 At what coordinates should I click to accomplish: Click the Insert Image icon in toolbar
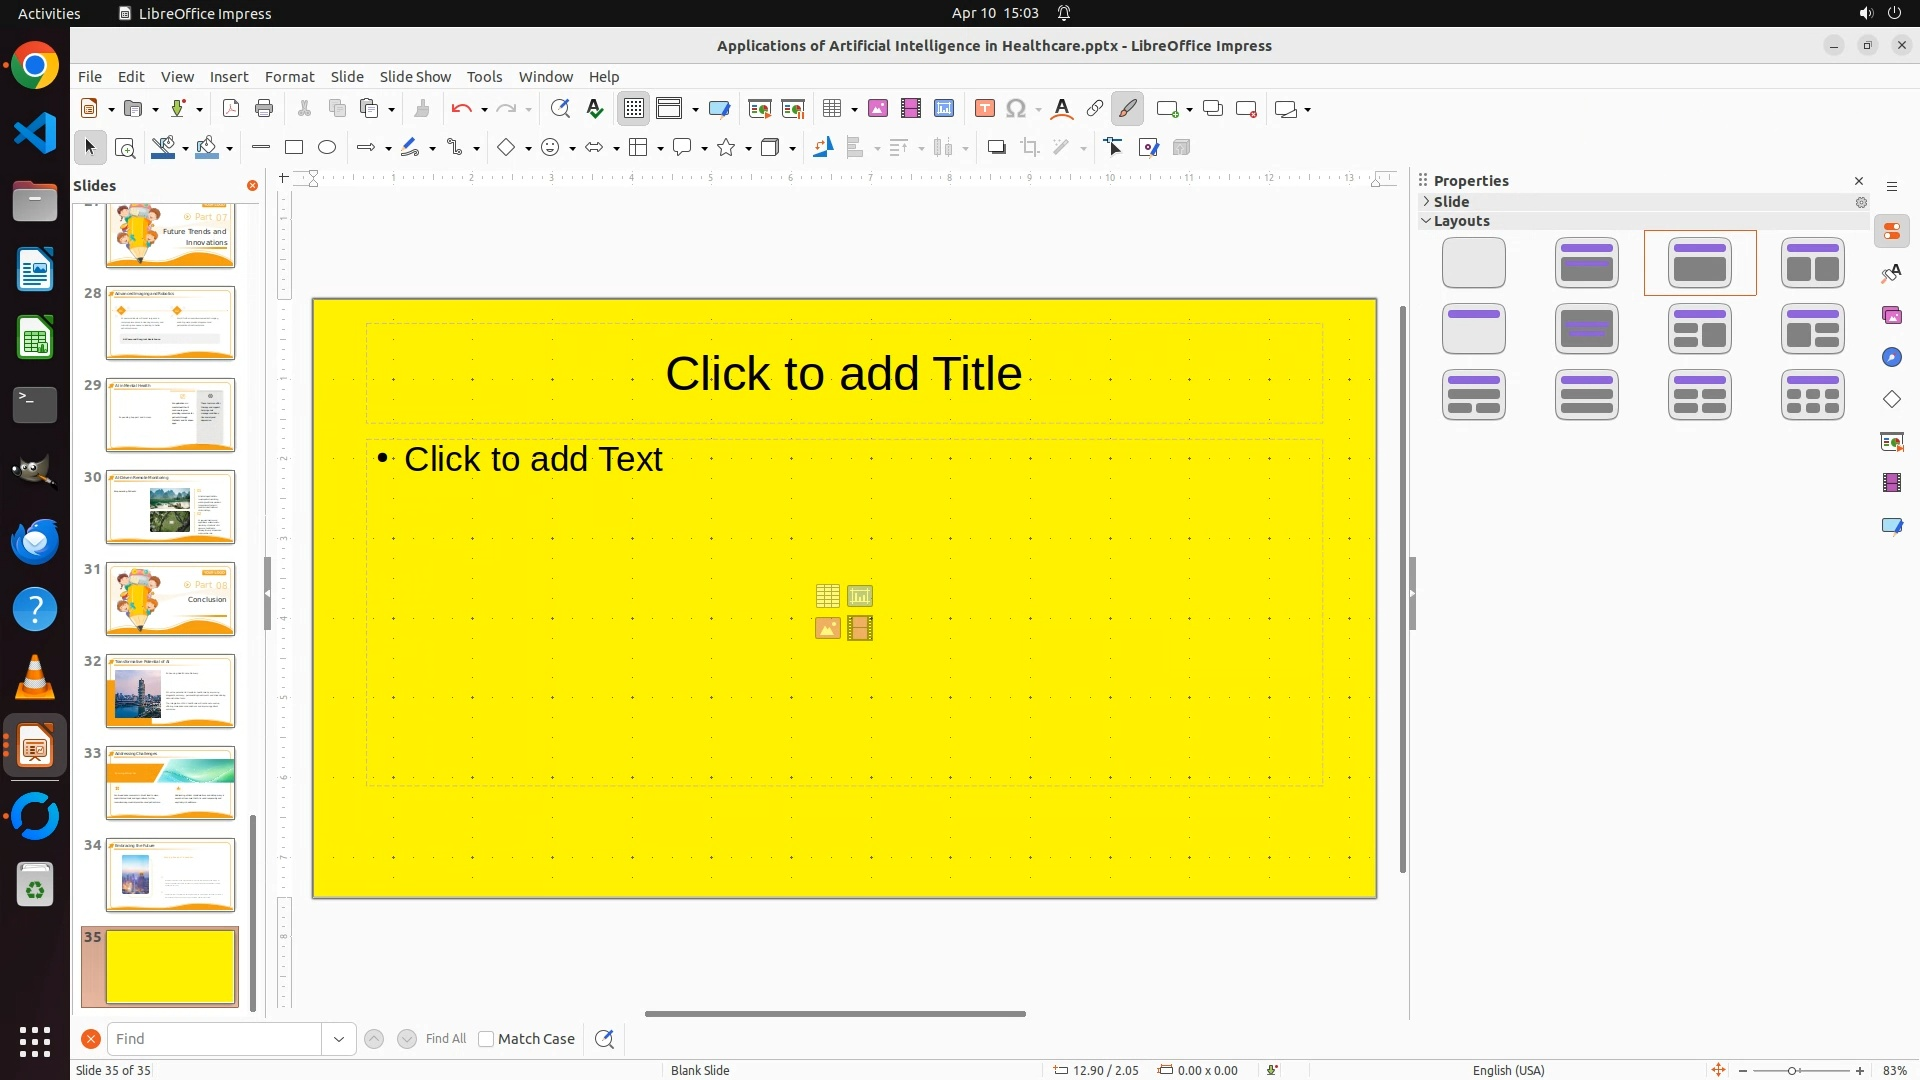click(x=878, y=109)
